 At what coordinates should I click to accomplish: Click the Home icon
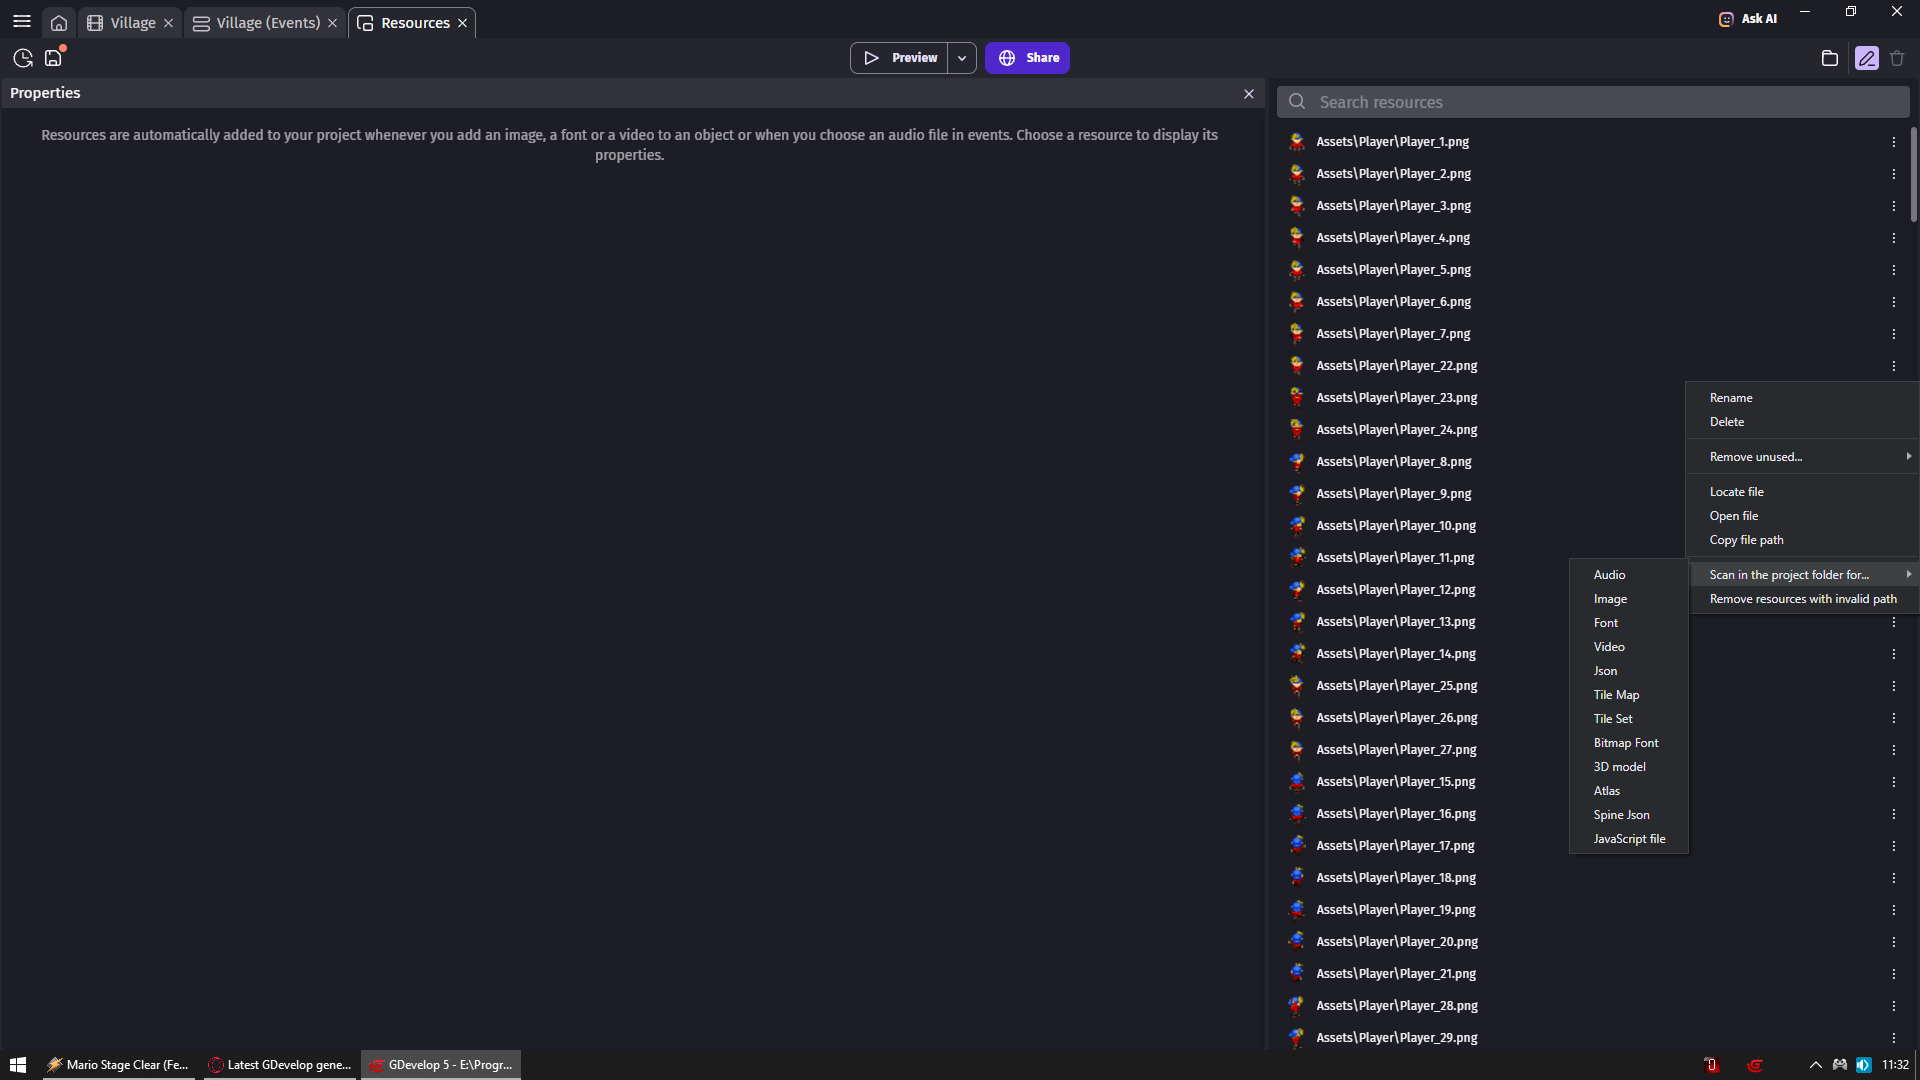click(x=59, y=22)
